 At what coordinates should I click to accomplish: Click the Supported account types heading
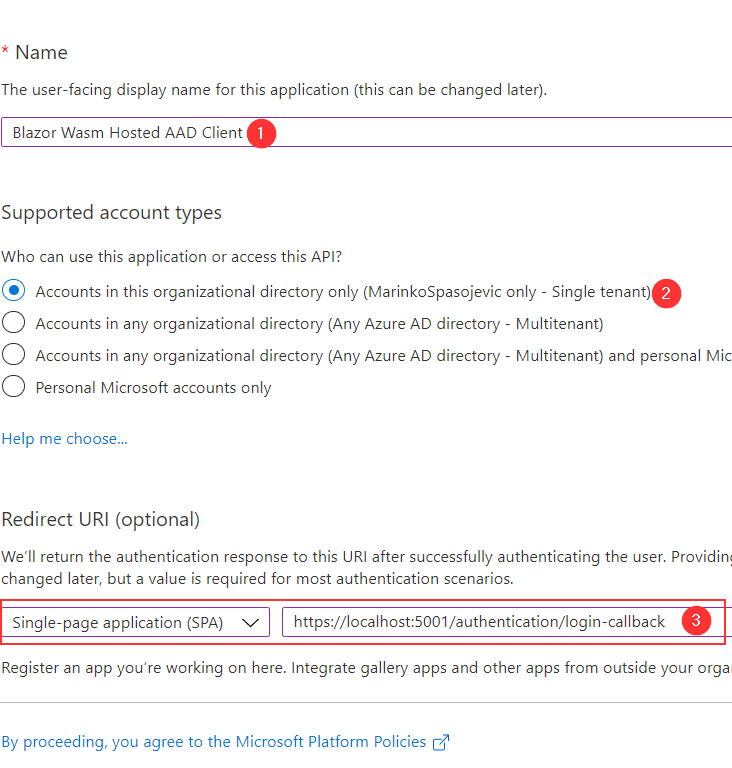(111, 212)
